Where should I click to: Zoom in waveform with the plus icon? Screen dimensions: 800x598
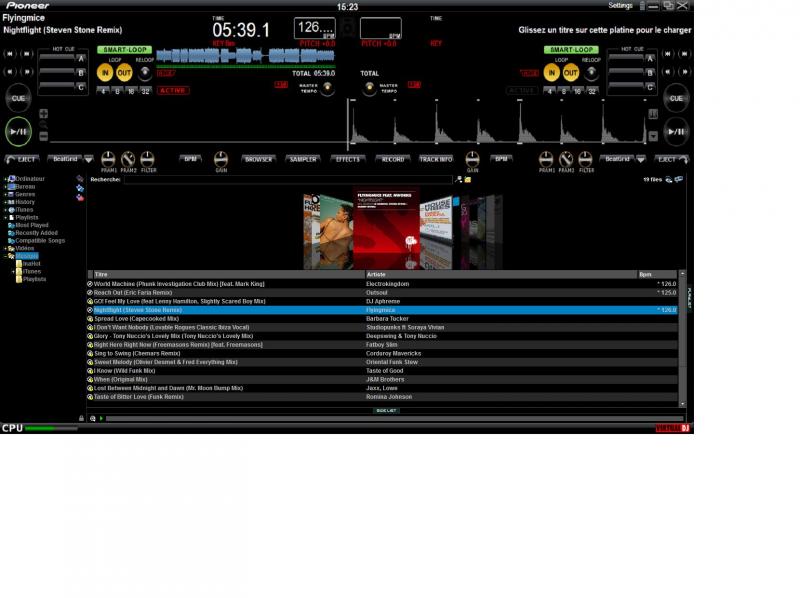point(43,114)
